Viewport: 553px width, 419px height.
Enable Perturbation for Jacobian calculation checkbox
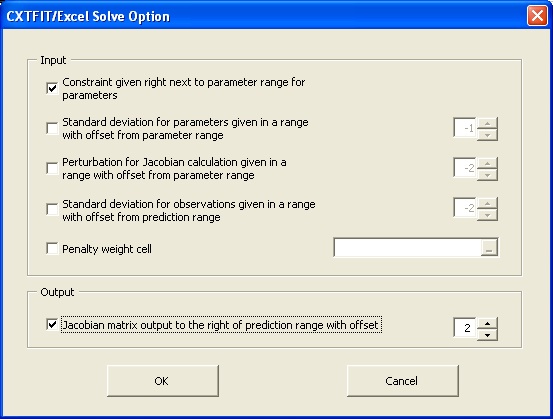52,168
